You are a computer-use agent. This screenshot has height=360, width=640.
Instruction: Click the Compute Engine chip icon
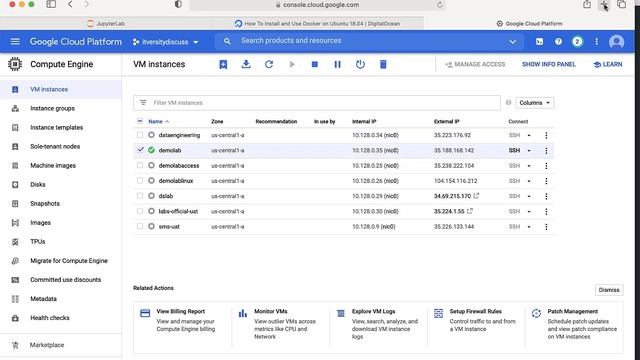coord(15,64)
